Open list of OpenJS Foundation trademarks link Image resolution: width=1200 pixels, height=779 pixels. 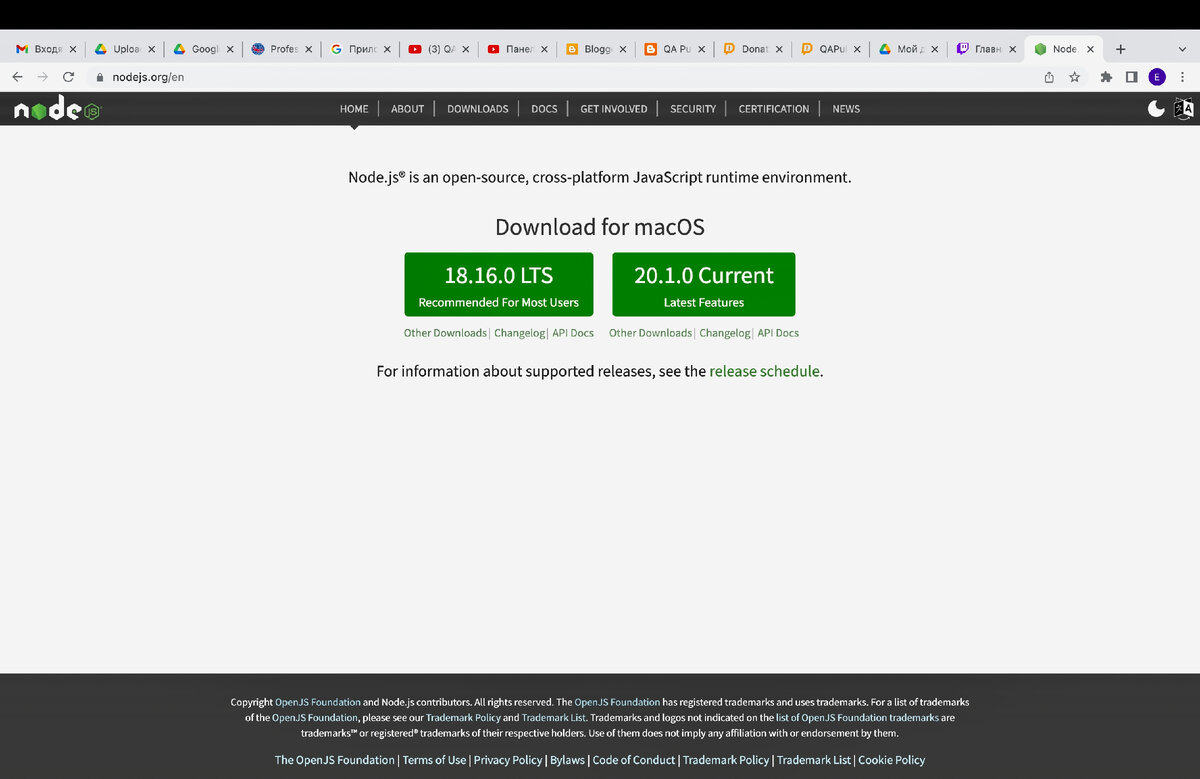coord(857,717)
